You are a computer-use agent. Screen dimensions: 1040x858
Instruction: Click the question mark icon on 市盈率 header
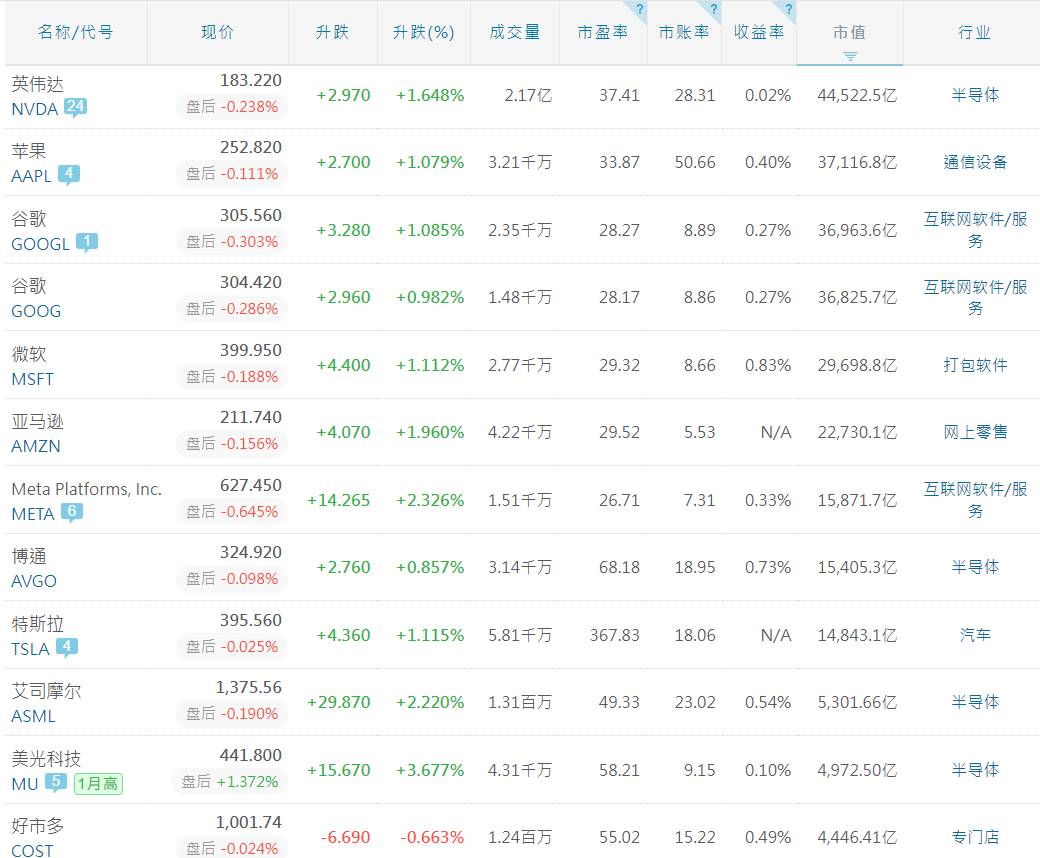point(641,10)
